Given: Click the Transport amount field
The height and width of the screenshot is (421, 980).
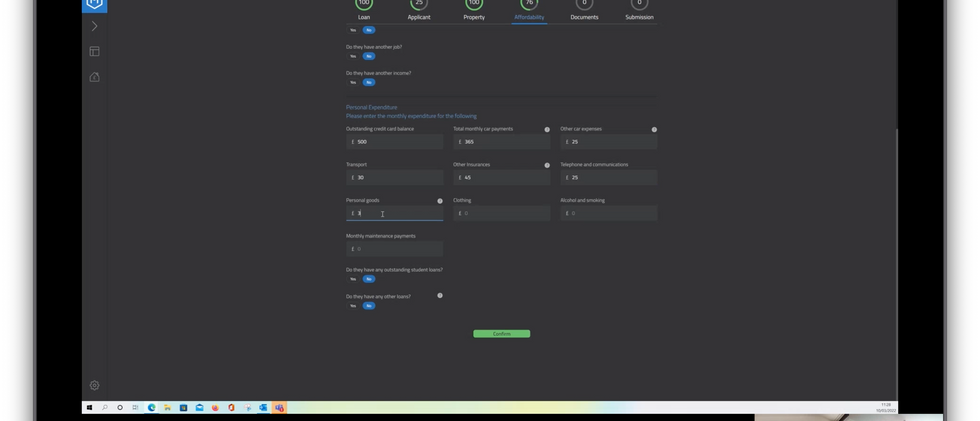Looking at the screenshot, I should (394, 177).
